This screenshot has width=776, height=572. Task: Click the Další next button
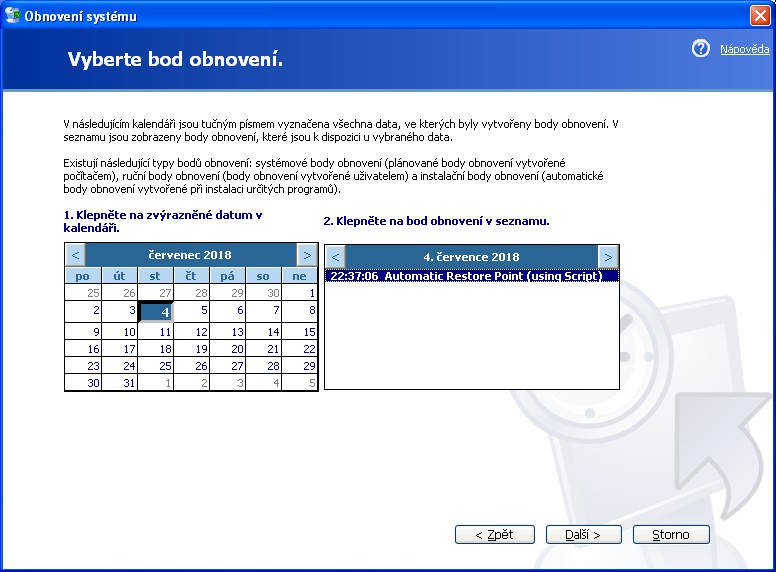click(x=583, y=534)
